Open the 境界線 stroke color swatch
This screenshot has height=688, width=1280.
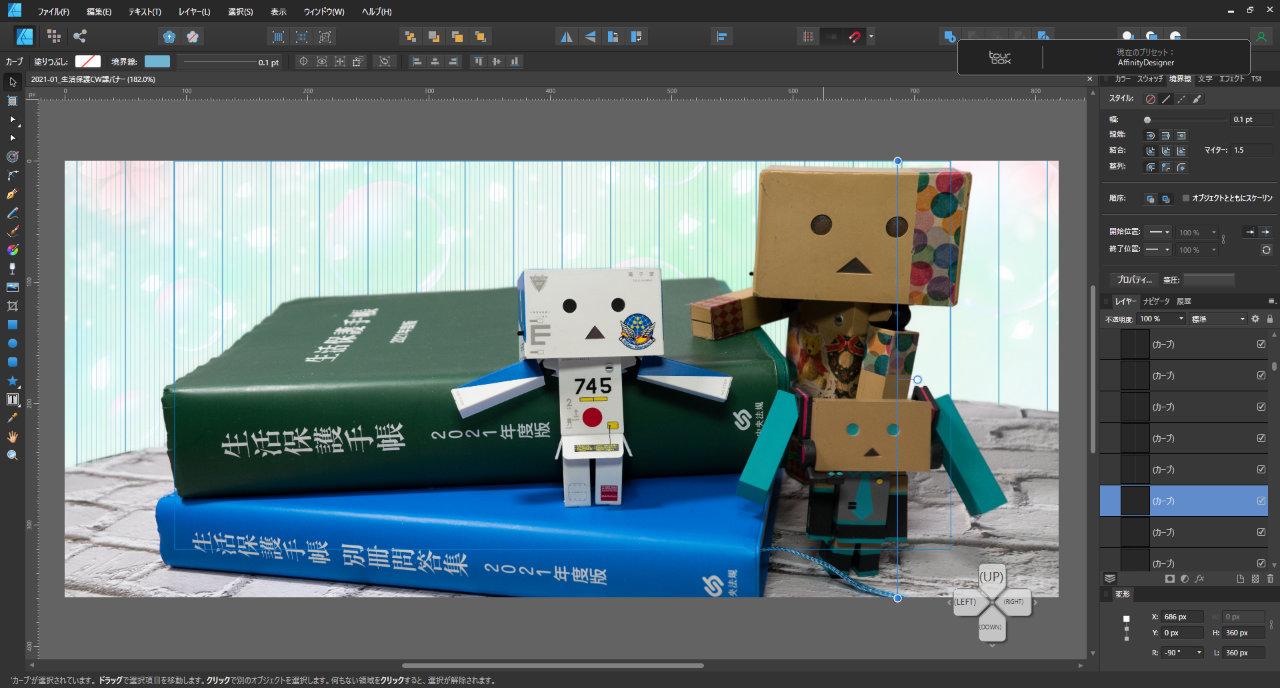157,62
